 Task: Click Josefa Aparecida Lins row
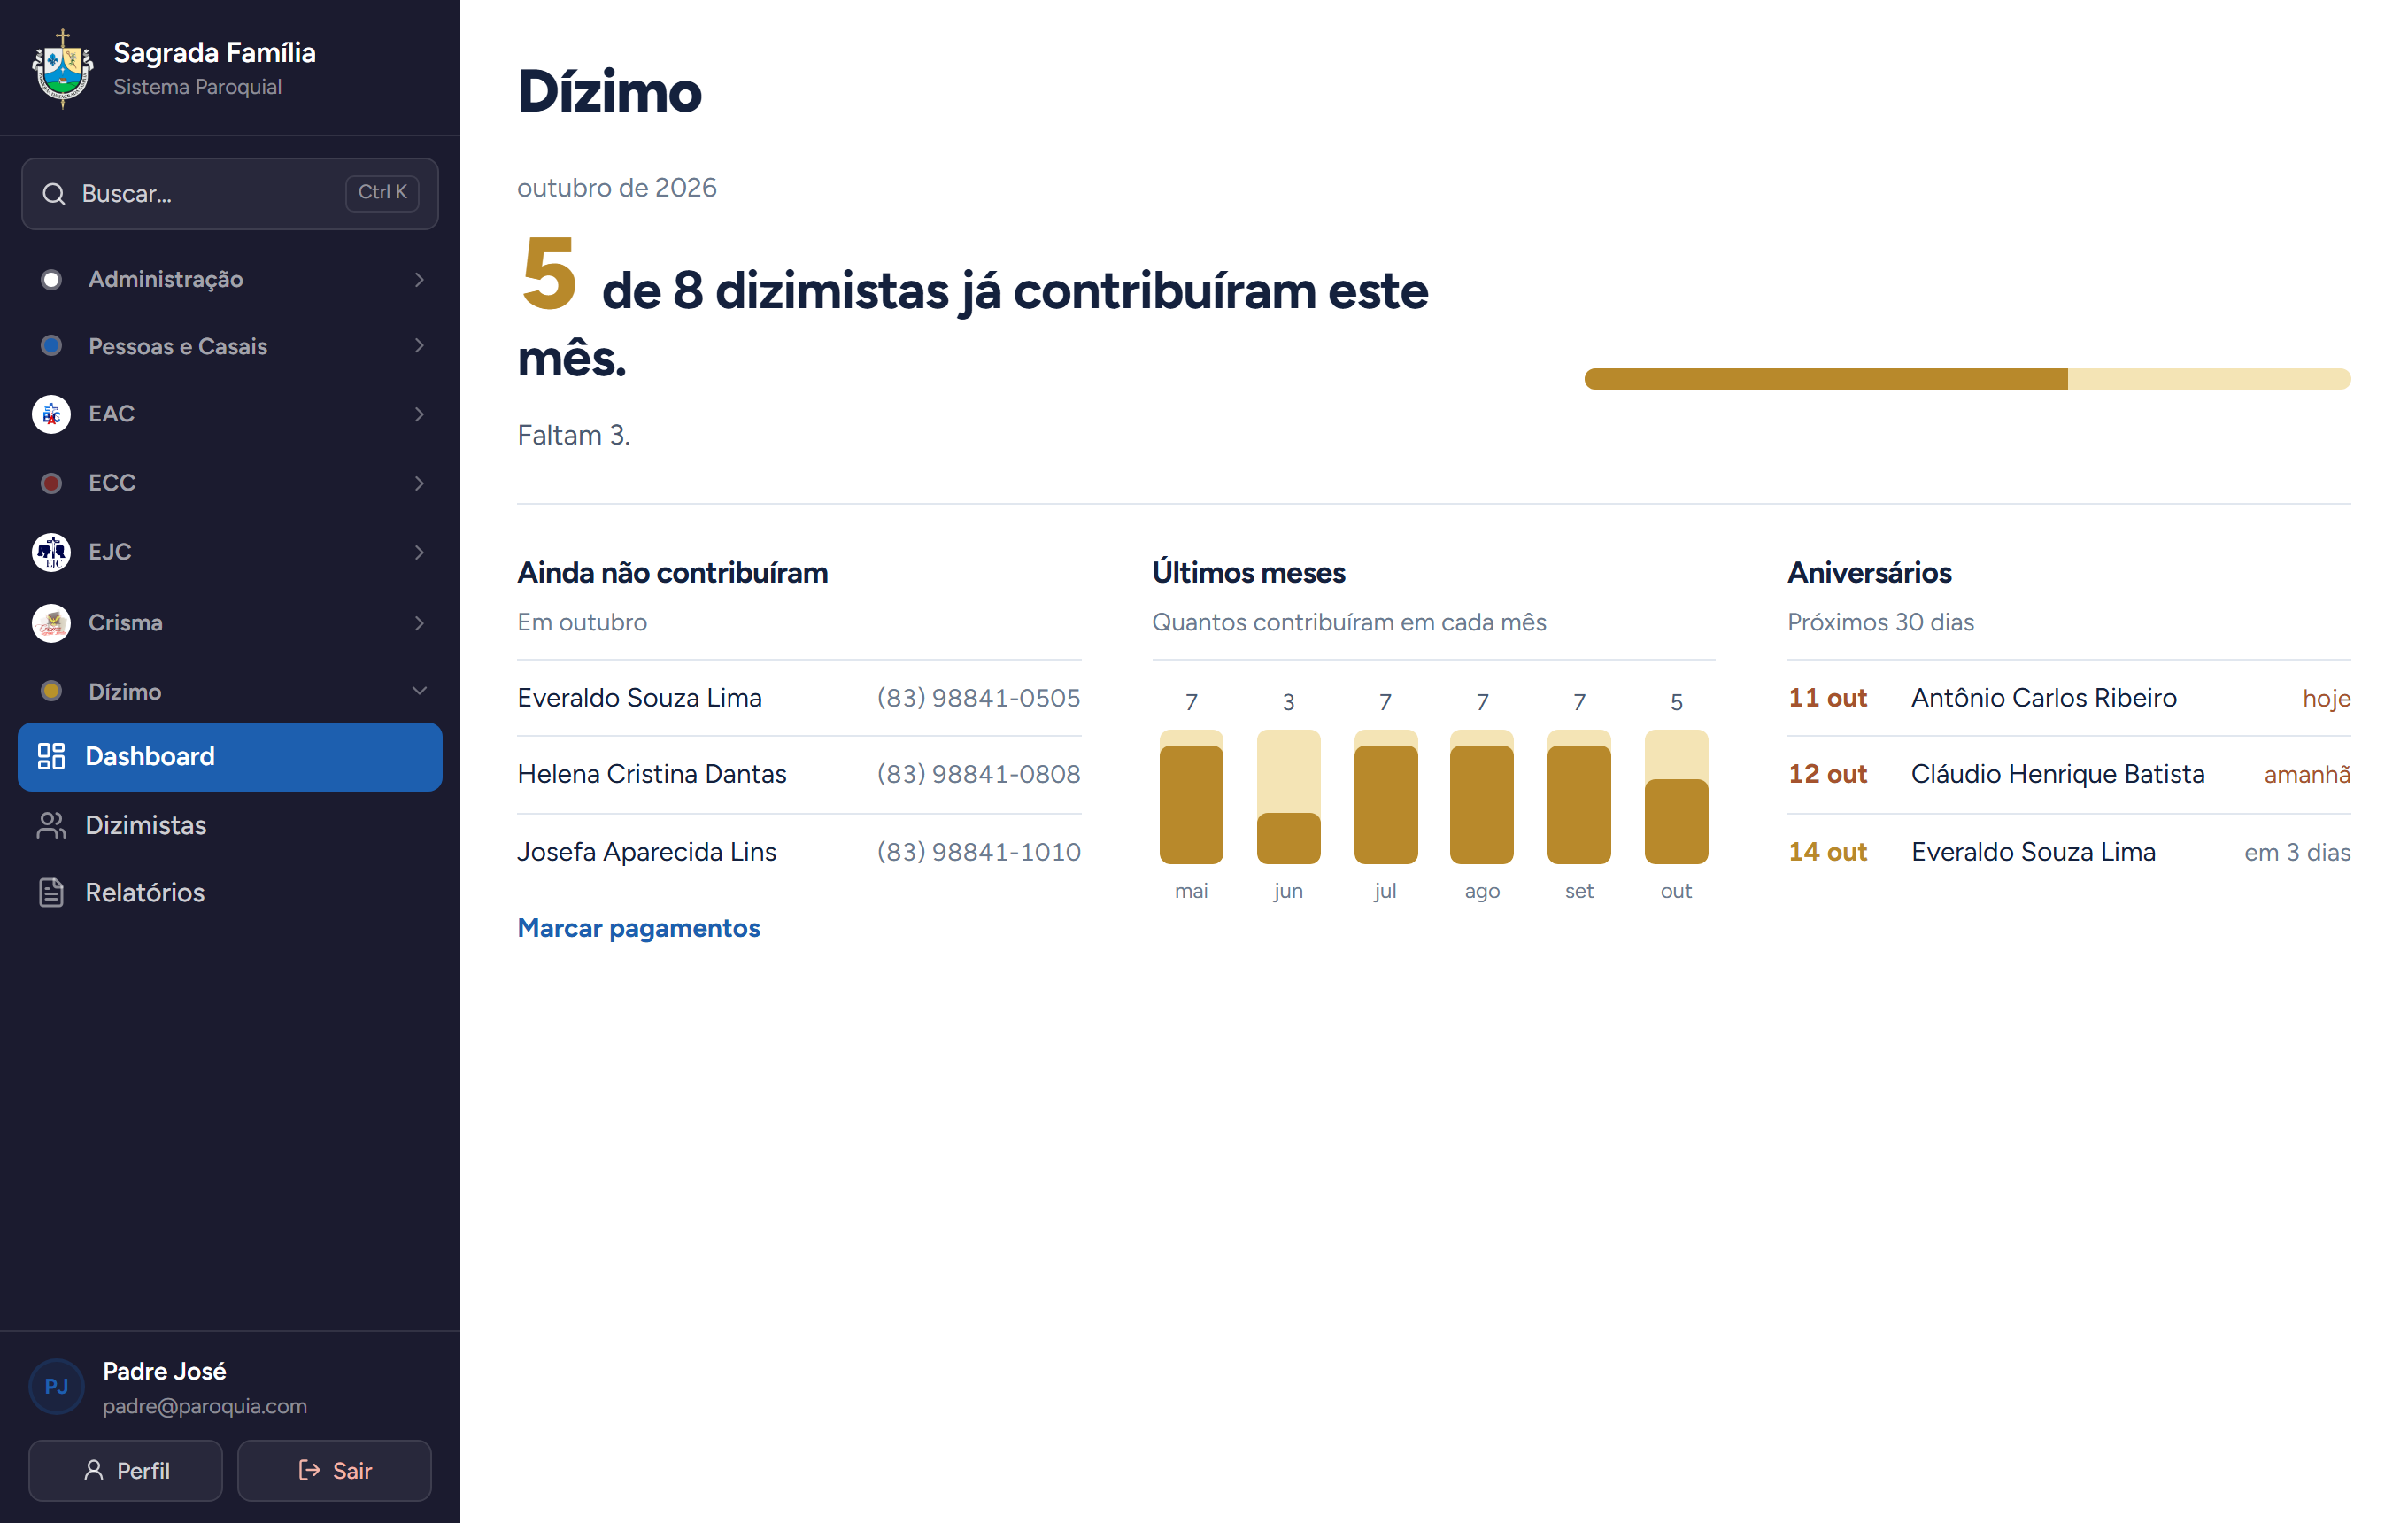[799, 852]
